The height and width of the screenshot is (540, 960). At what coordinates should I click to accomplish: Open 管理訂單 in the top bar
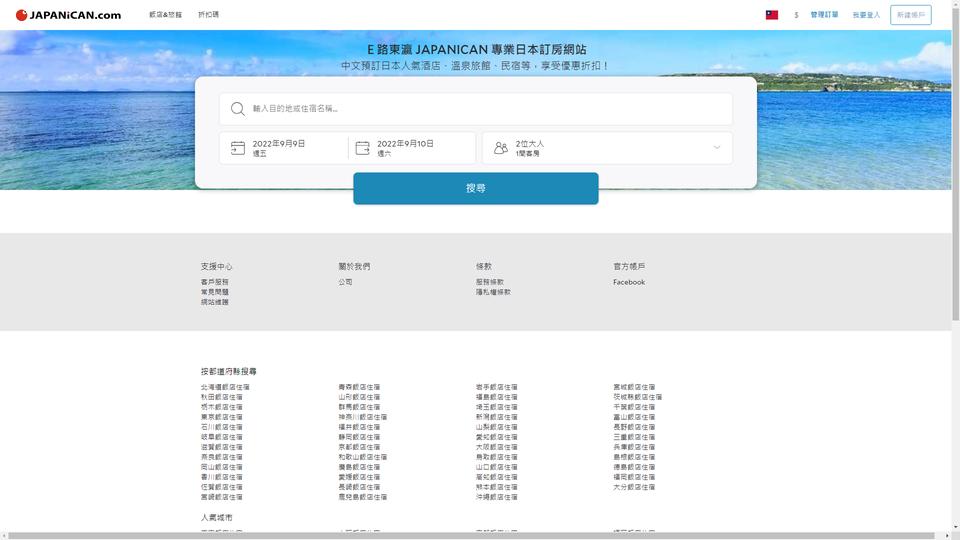(x=824, y=15)
